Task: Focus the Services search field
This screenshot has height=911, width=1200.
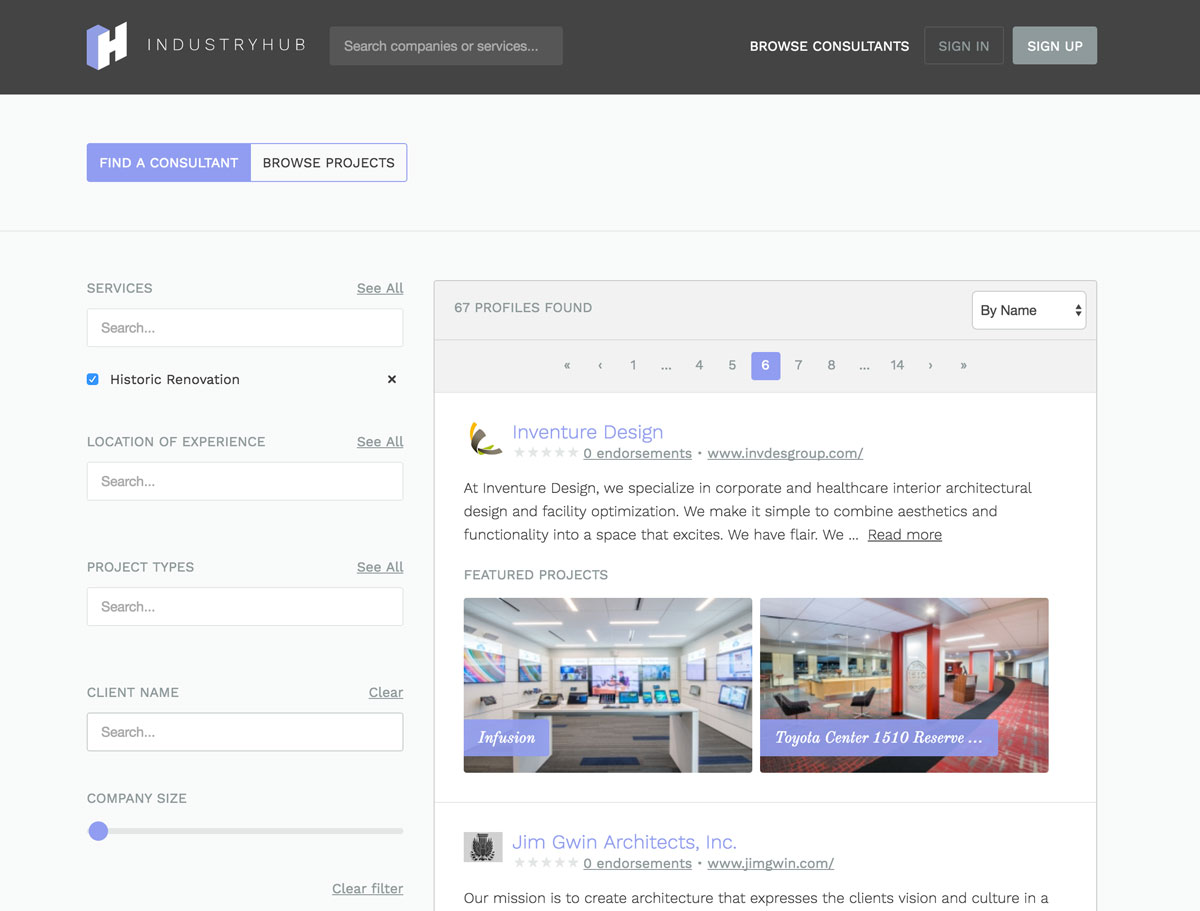Action: pos(245,328)
